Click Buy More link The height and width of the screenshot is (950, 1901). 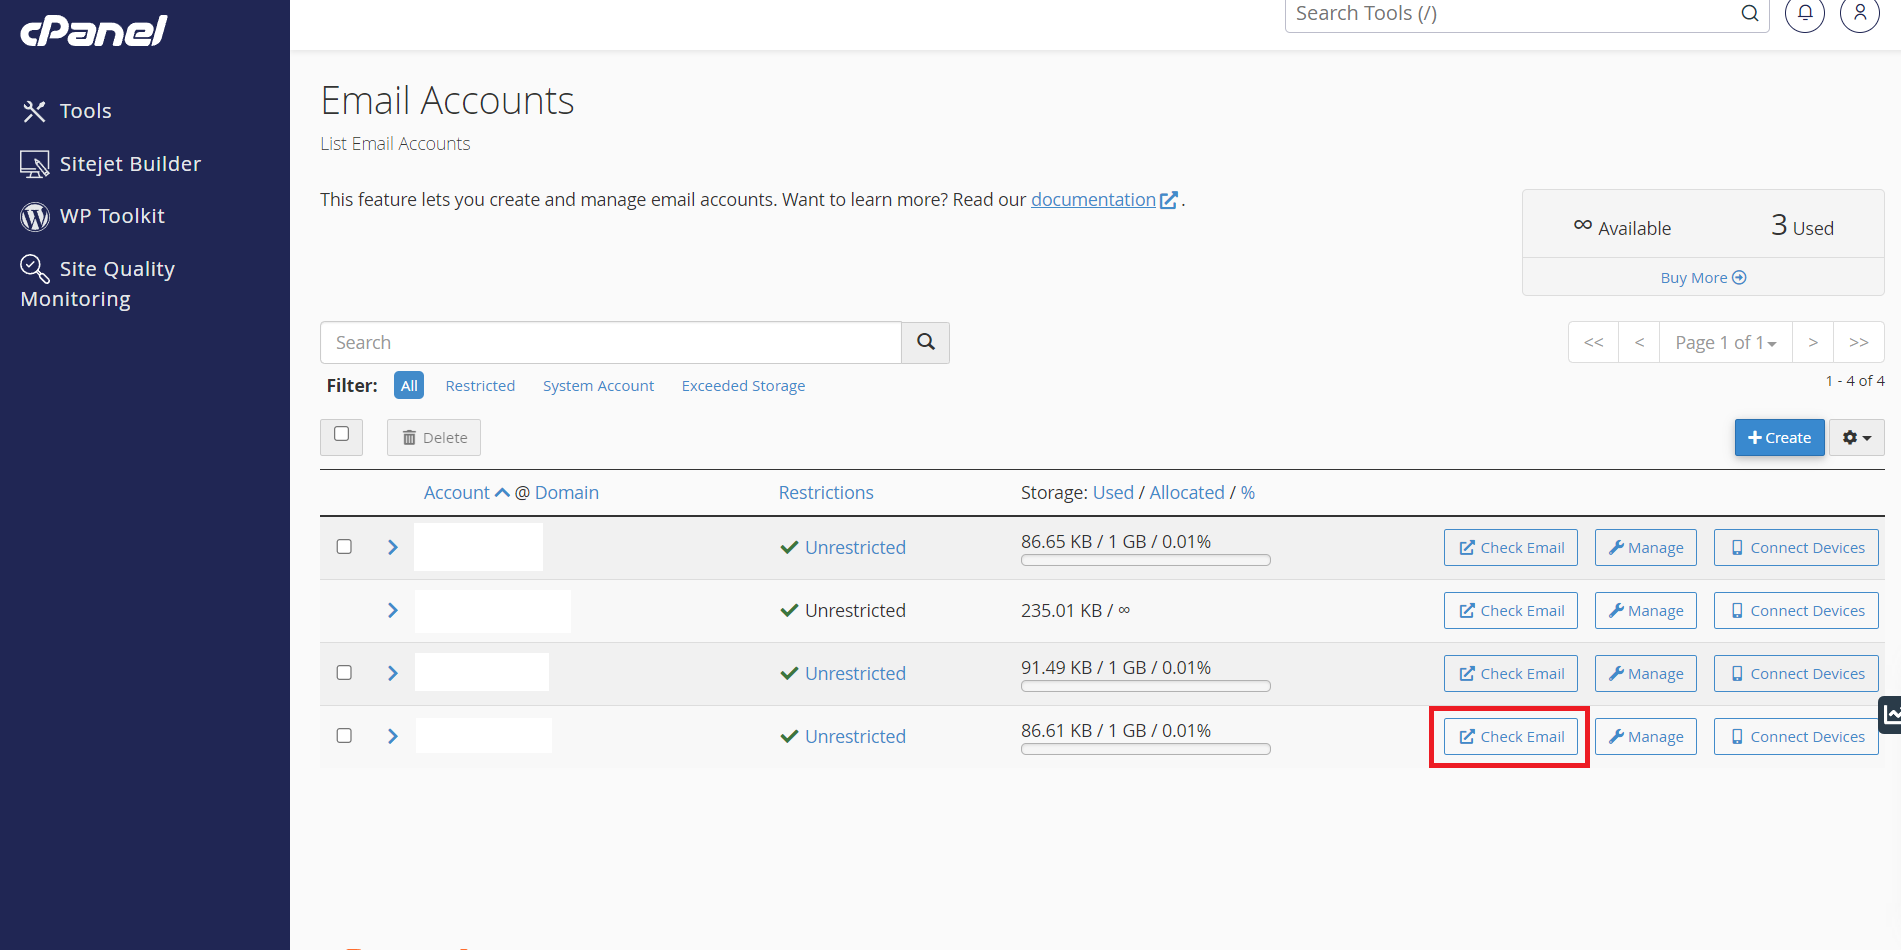point(1703,277)
